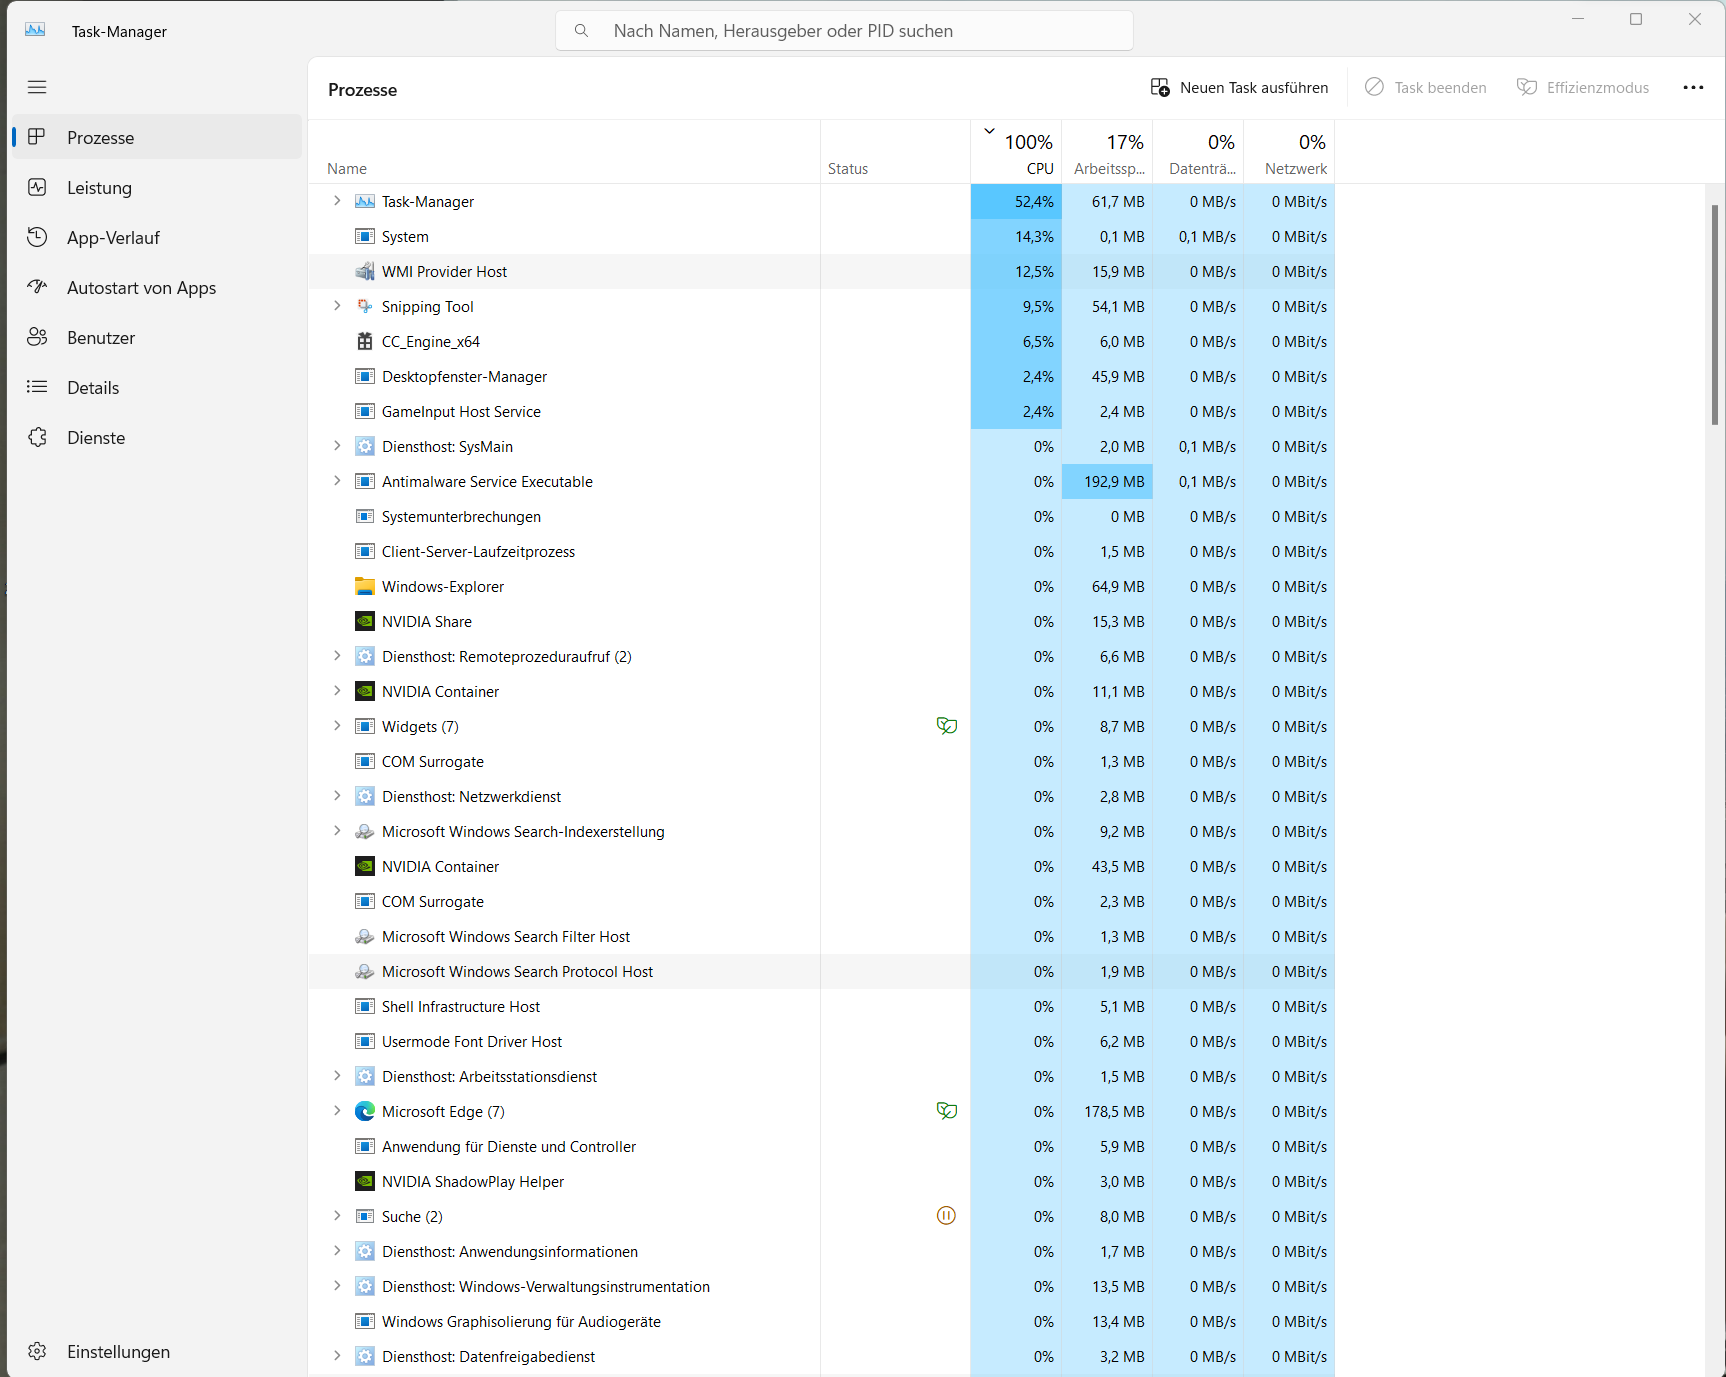
Task: Select the Shell Infrastructure Host process
Action: tap(821, 1006)
